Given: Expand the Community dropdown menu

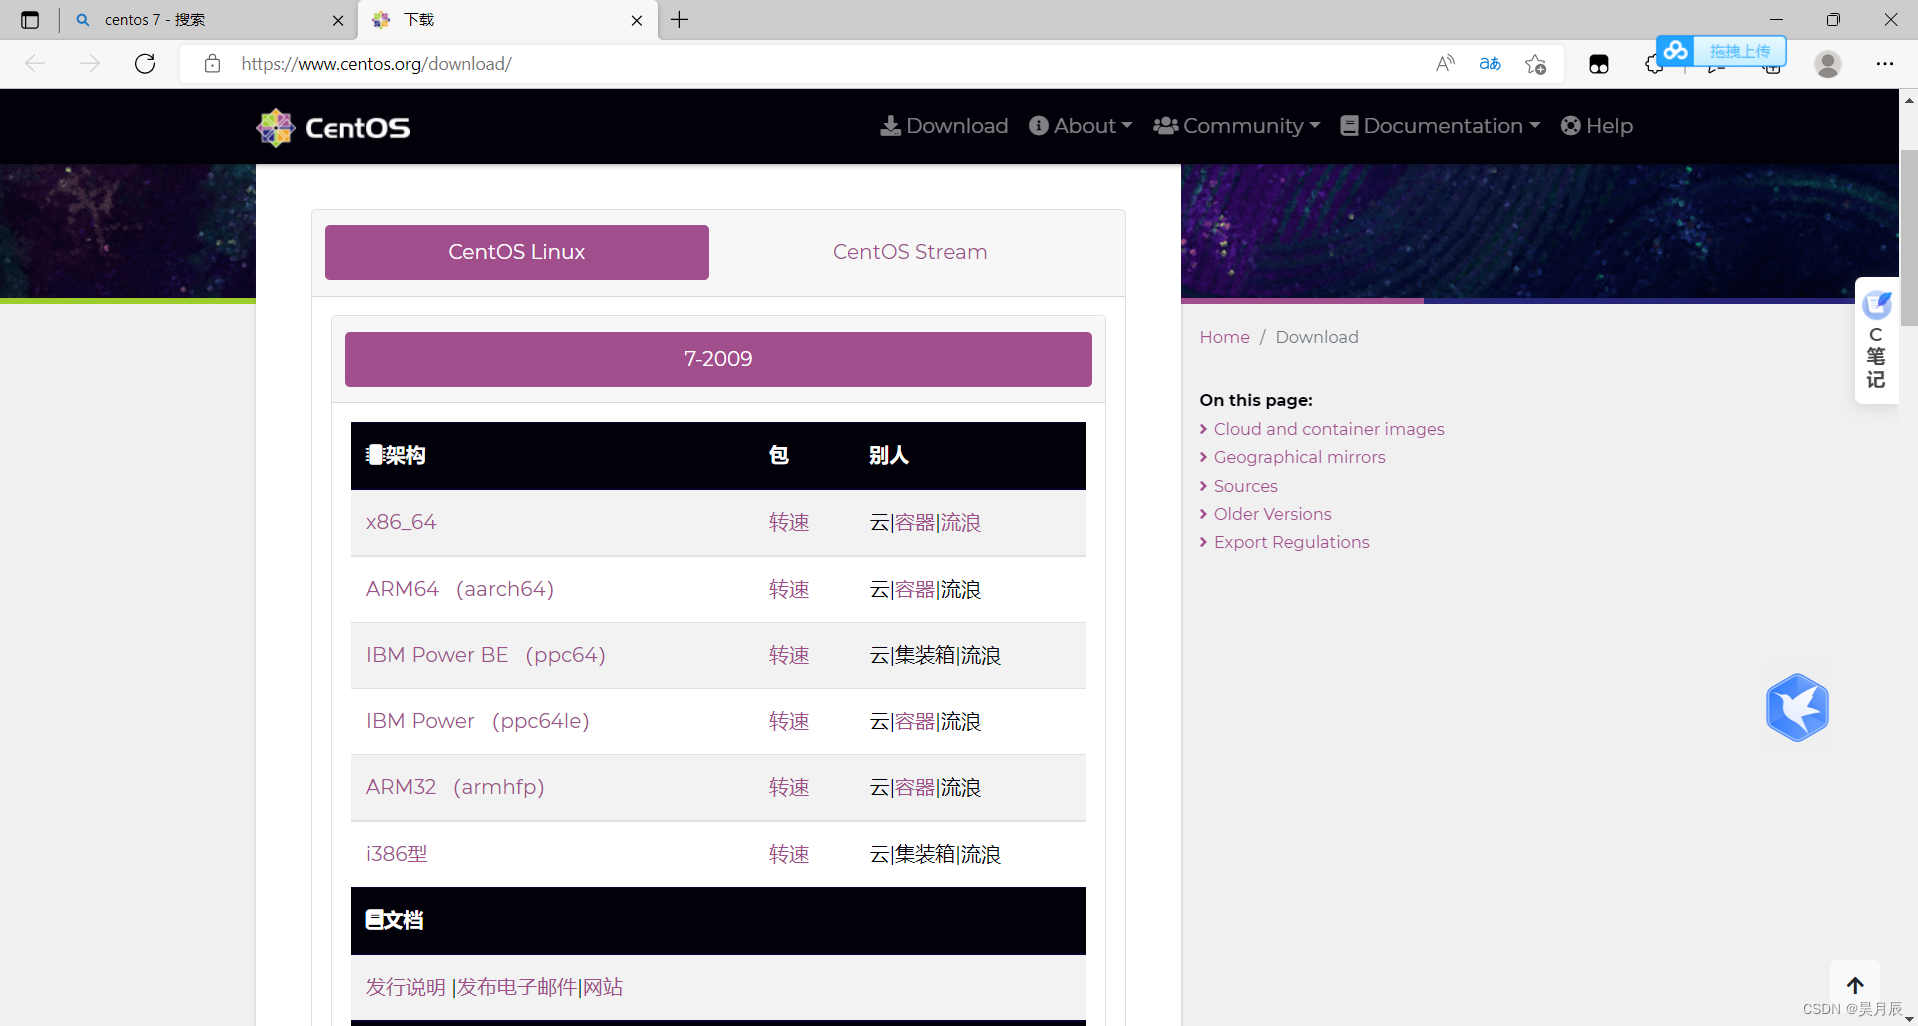Looking at the screenshot, I should [x=1237, y=126].
